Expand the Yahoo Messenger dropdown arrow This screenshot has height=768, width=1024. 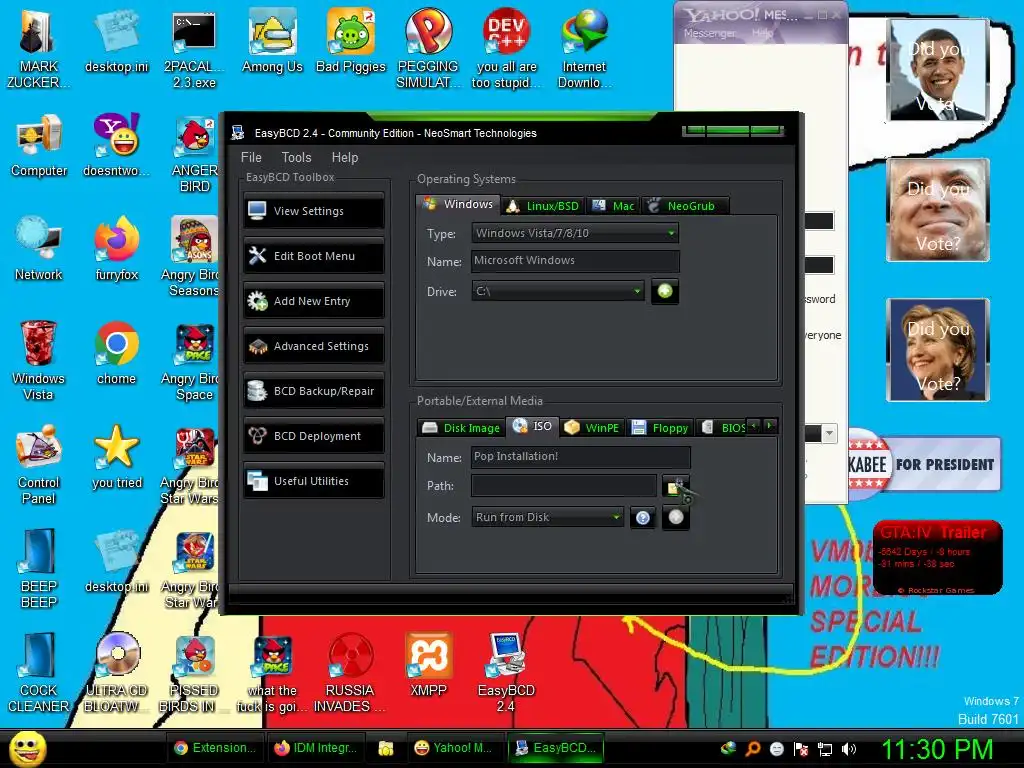pos(829,433)
